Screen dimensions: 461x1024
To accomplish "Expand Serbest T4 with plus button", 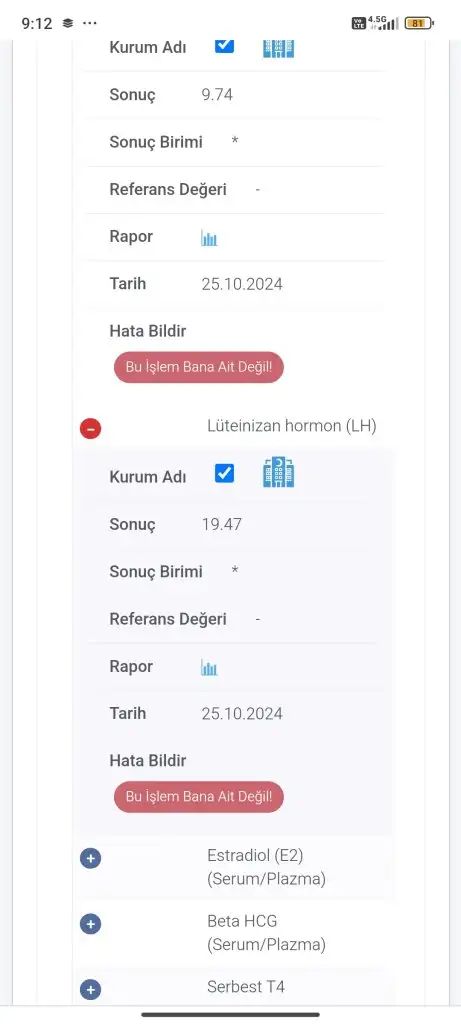I will pyautogui.click(x=90, y=989).
